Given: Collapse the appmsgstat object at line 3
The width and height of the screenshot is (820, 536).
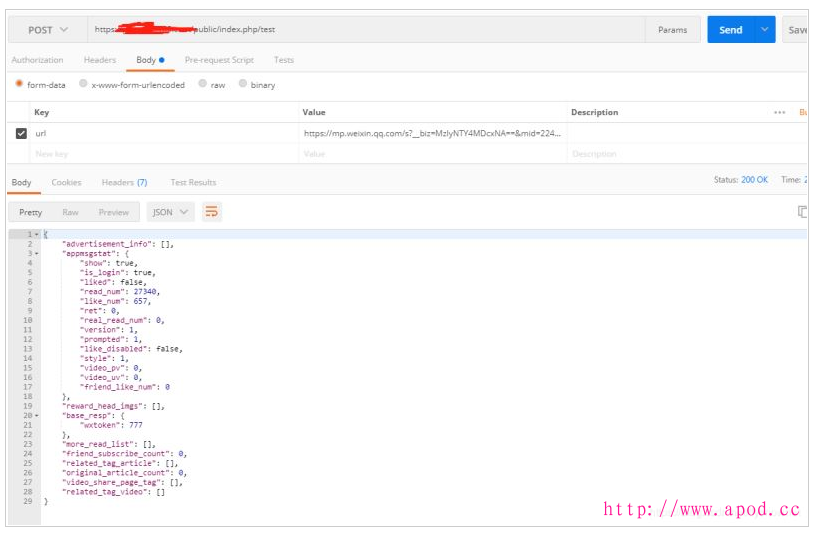Looking at the screenshot, I should click(x=37, y=254).
